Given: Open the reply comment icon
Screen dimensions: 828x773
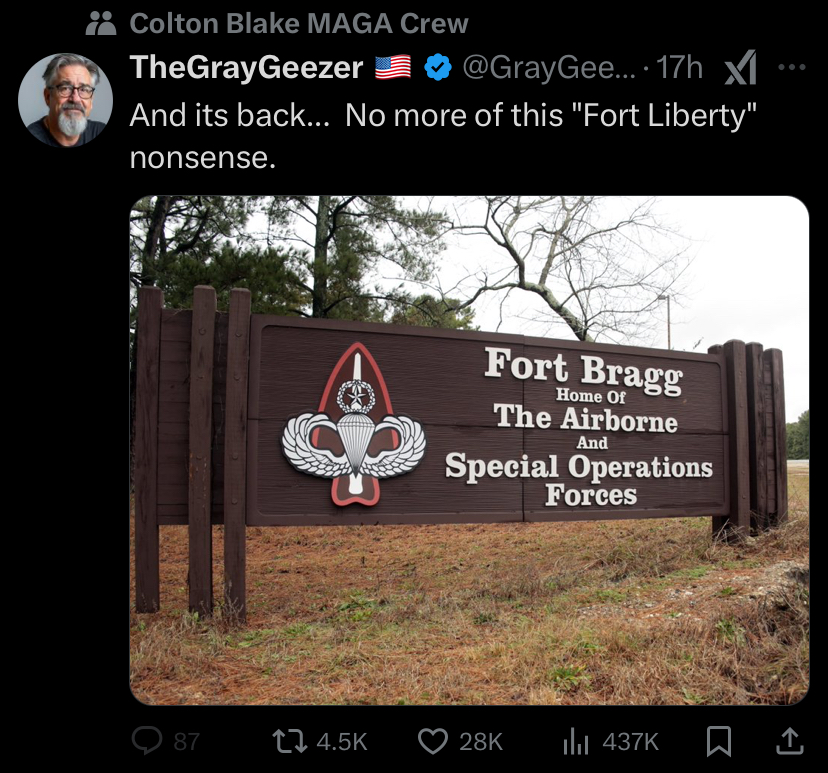Looking at the screenshot, I should tap(147, 740).
